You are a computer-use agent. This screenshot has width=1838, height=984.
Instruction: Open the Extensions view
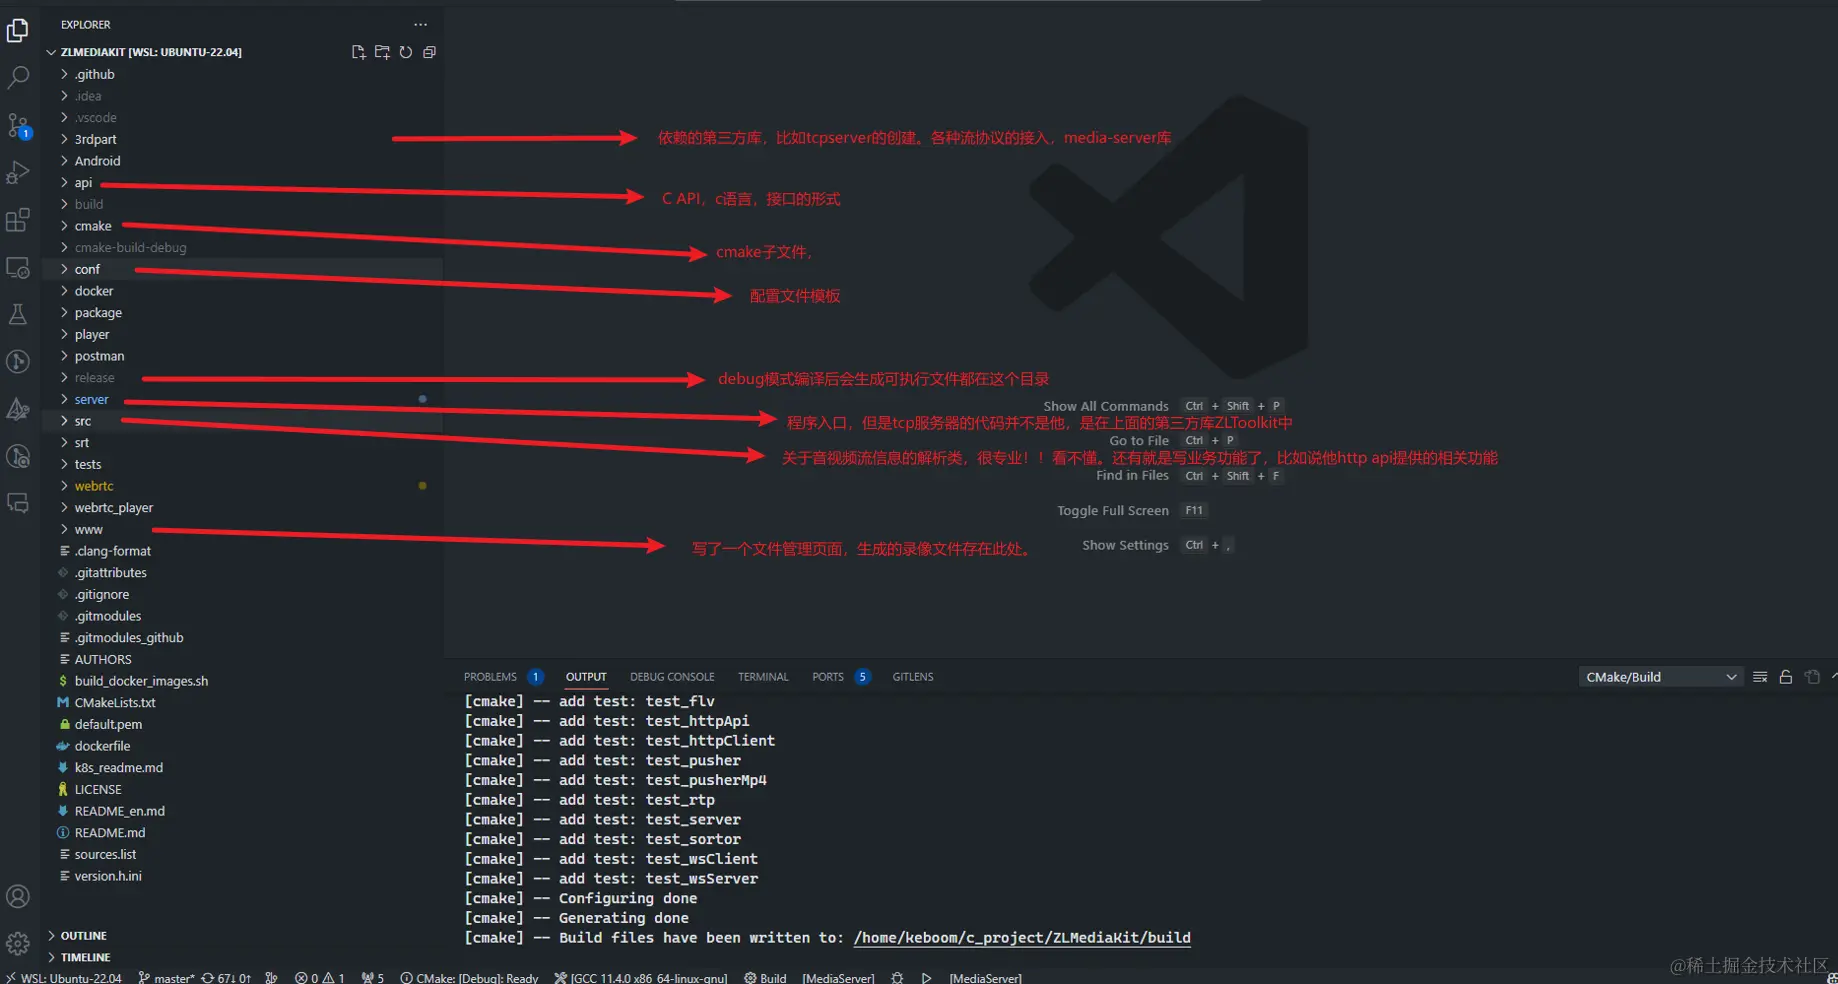(x=18, y=220)
